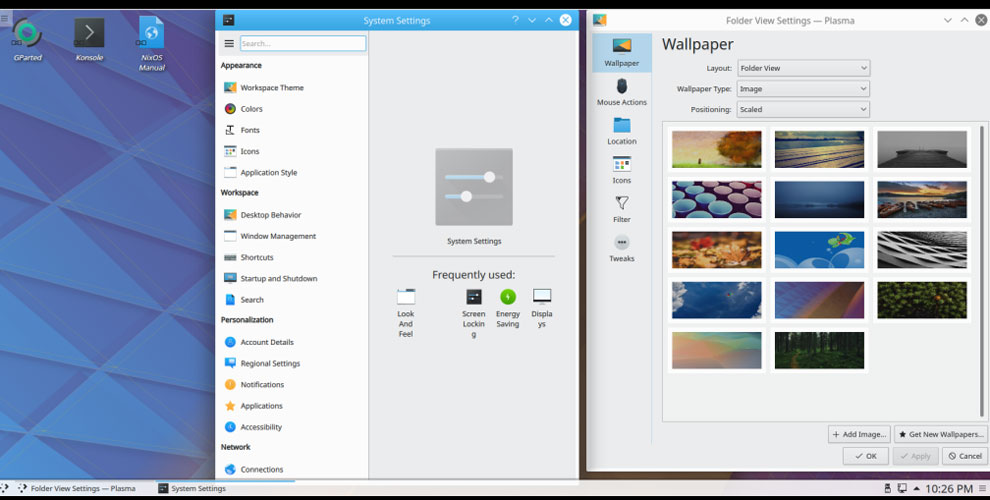
Task: Select the purple circles wallpaper thumbnail
Action: tap(717, 199)
